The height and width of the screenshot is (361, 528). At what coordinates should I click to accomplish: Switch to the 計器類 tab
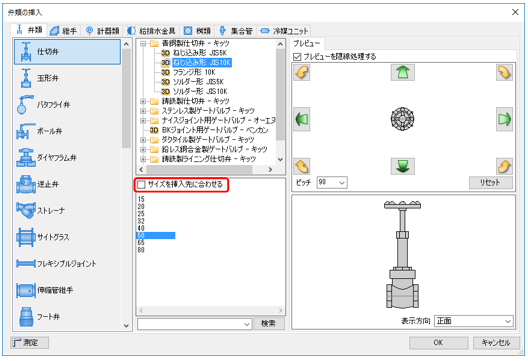(103, 31)
